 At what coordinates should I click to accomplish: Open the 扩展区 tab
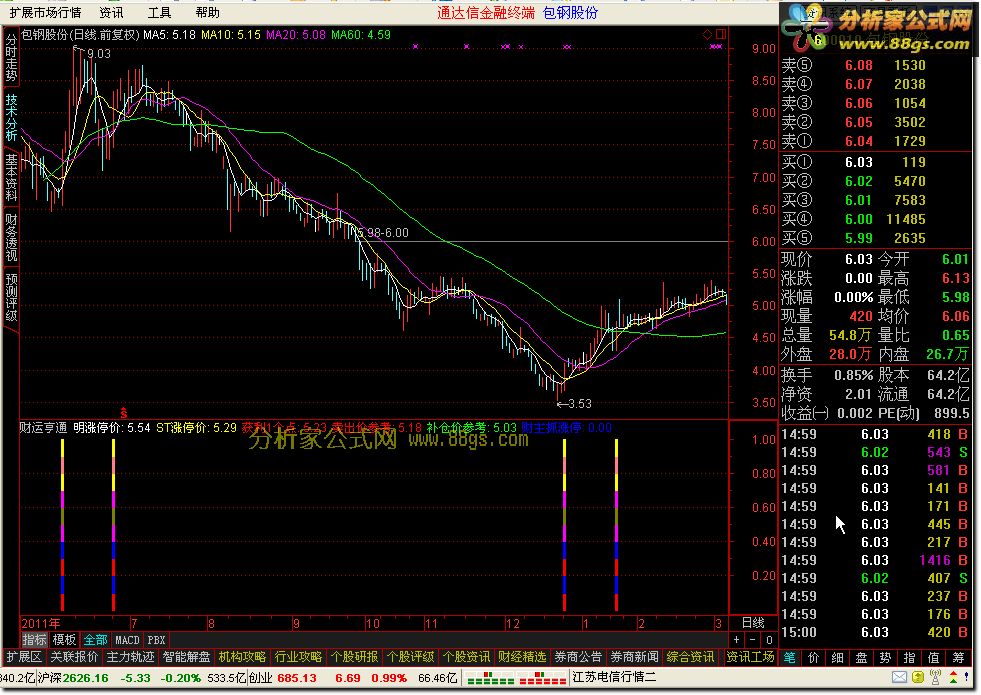pos(24,657)
